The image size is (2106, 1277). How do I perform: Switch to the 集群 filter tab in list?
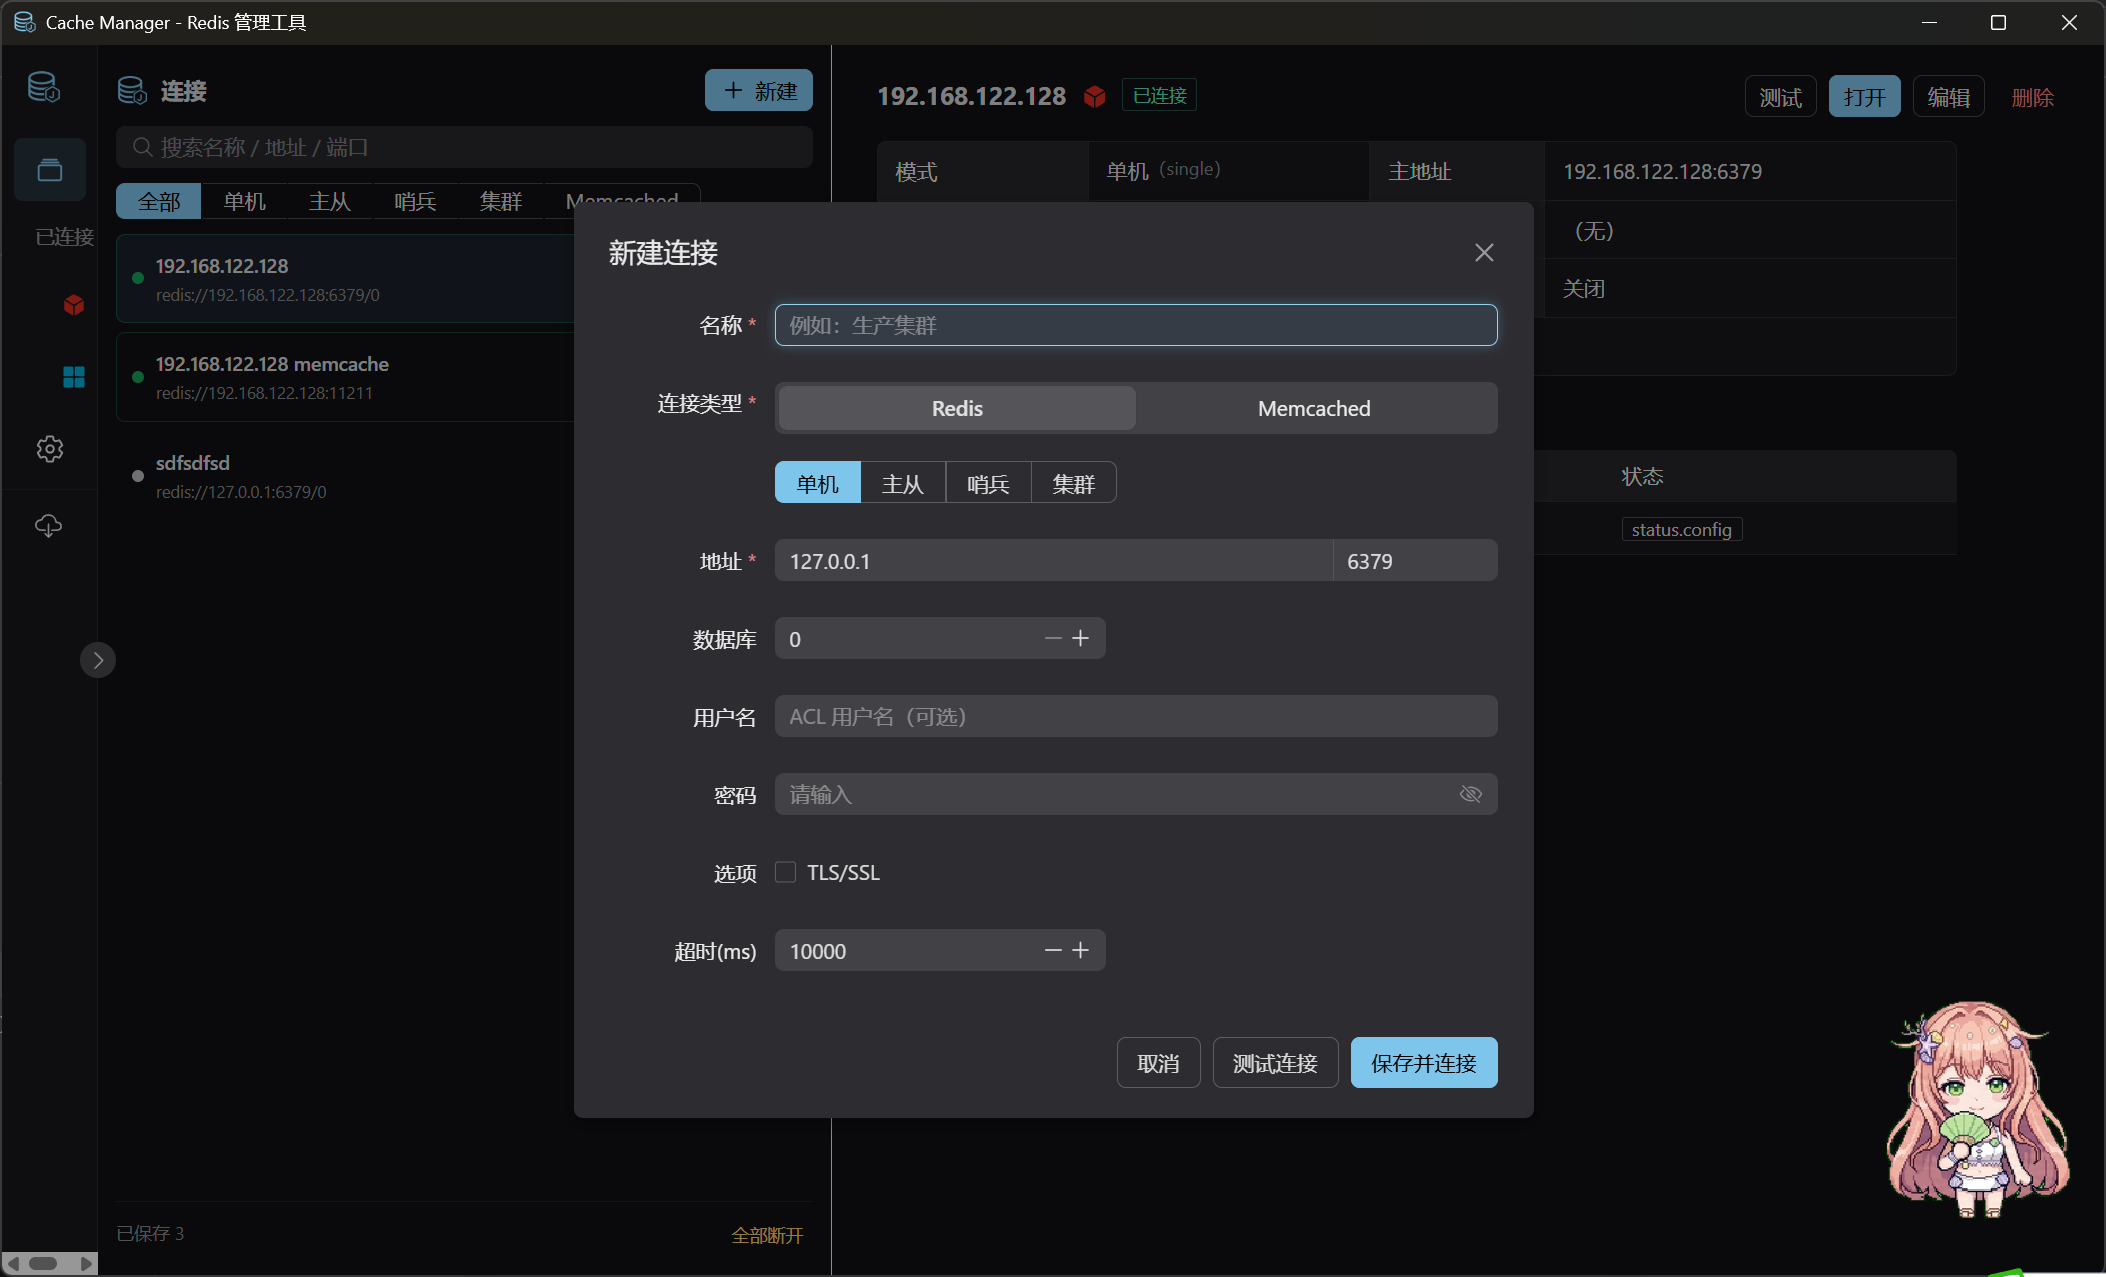pyautogui.click(x=500, y=202)
